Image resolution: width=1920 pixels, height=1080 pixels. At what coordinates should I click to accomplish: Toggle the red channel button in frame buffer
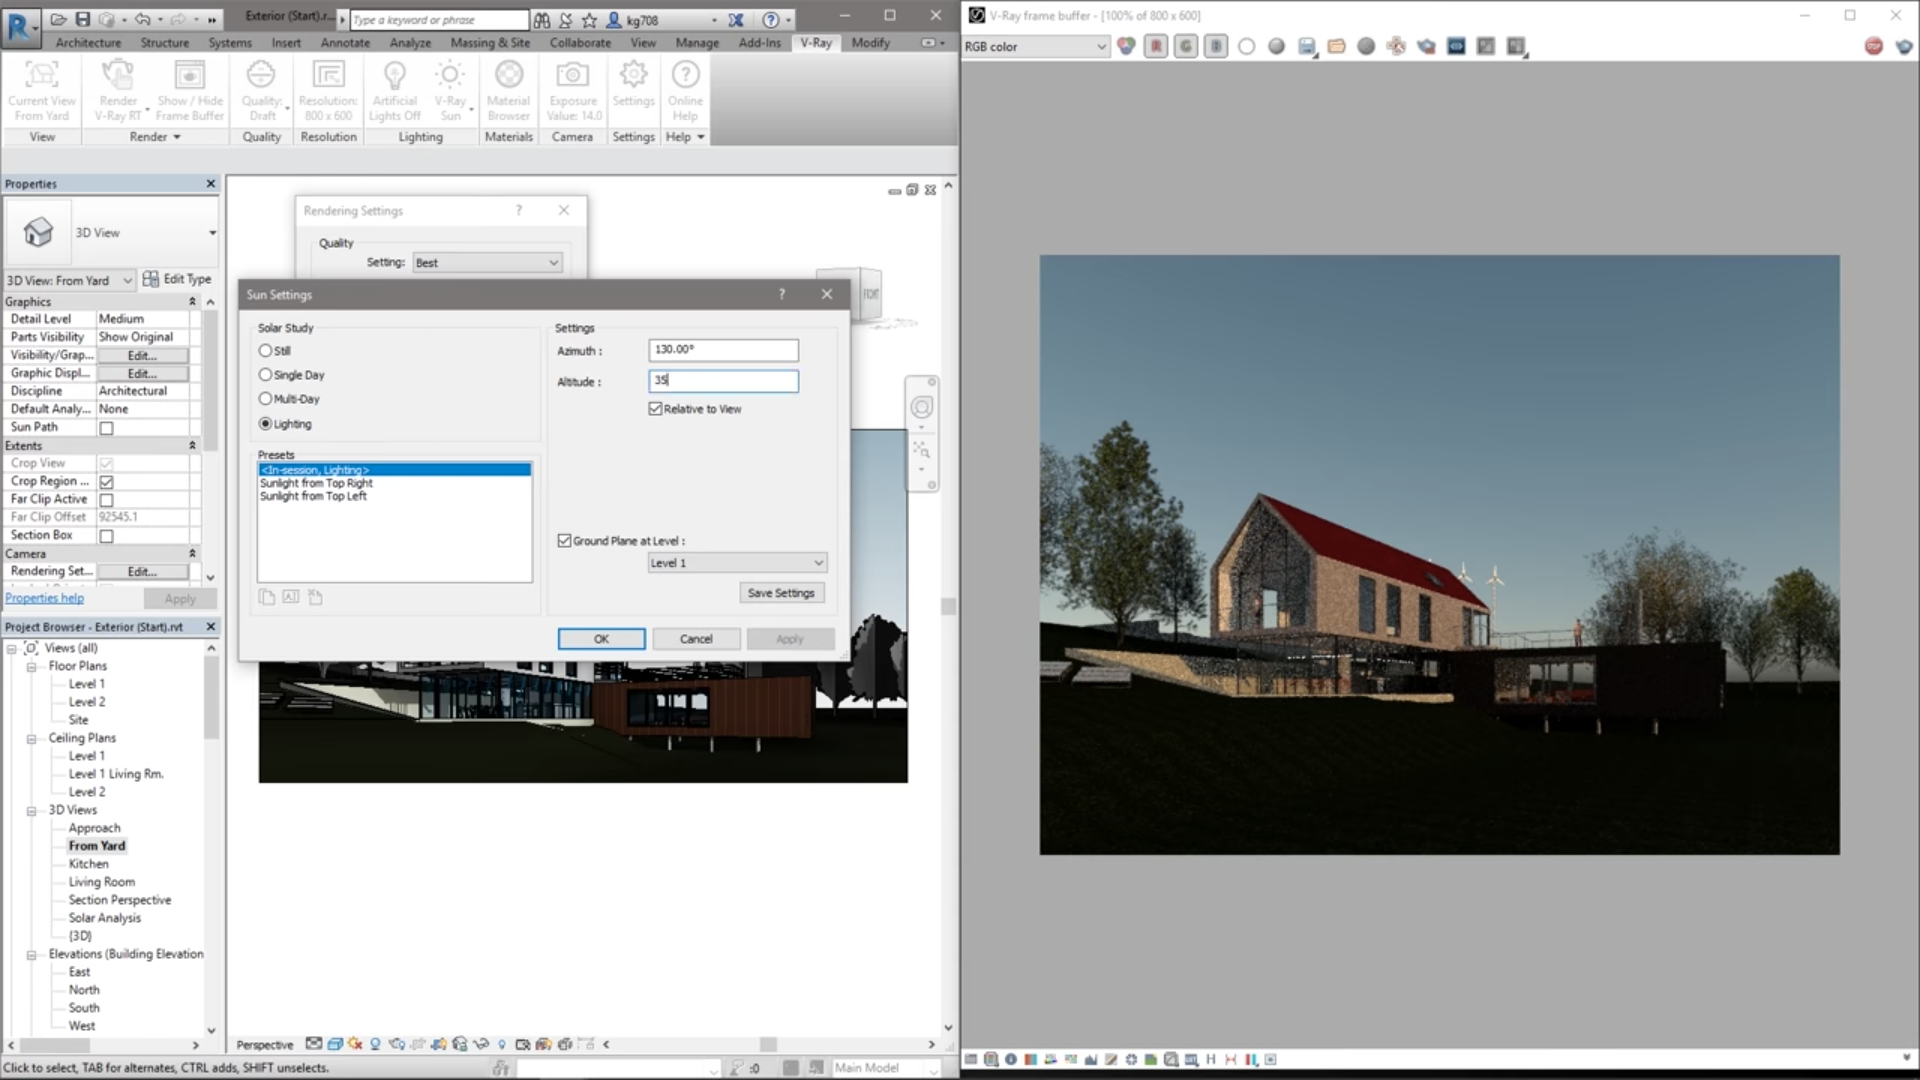click(x=1156, y=46)
